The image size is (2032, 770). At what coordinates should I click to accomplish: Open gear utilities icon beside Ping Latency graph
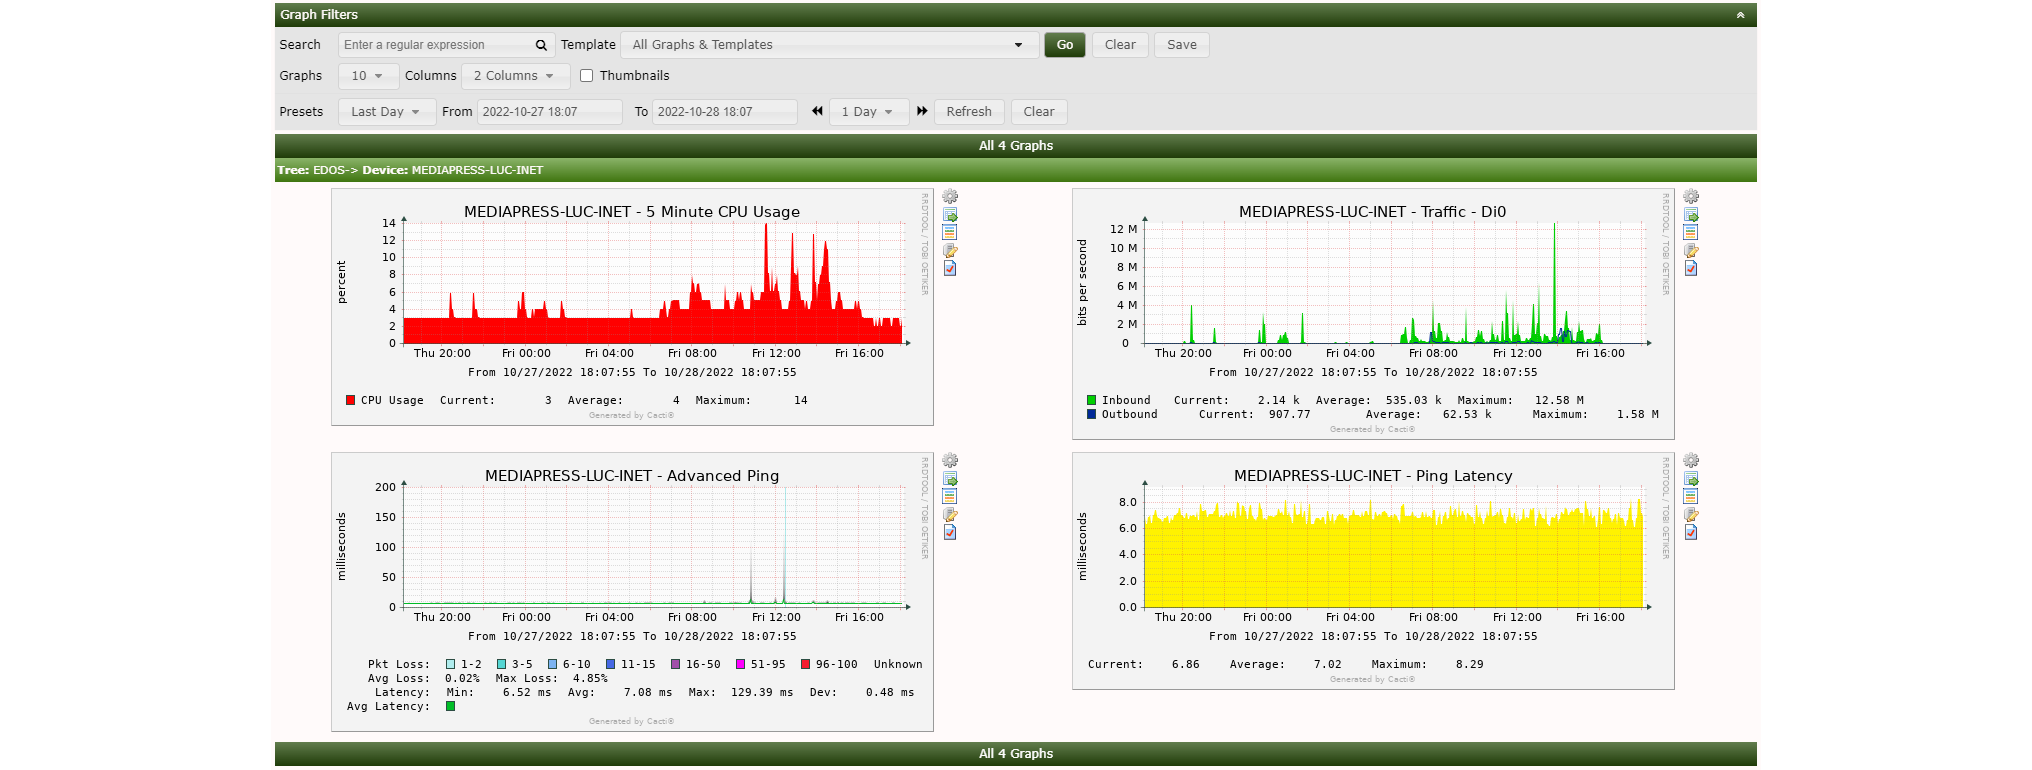(x=1691, y=461)
